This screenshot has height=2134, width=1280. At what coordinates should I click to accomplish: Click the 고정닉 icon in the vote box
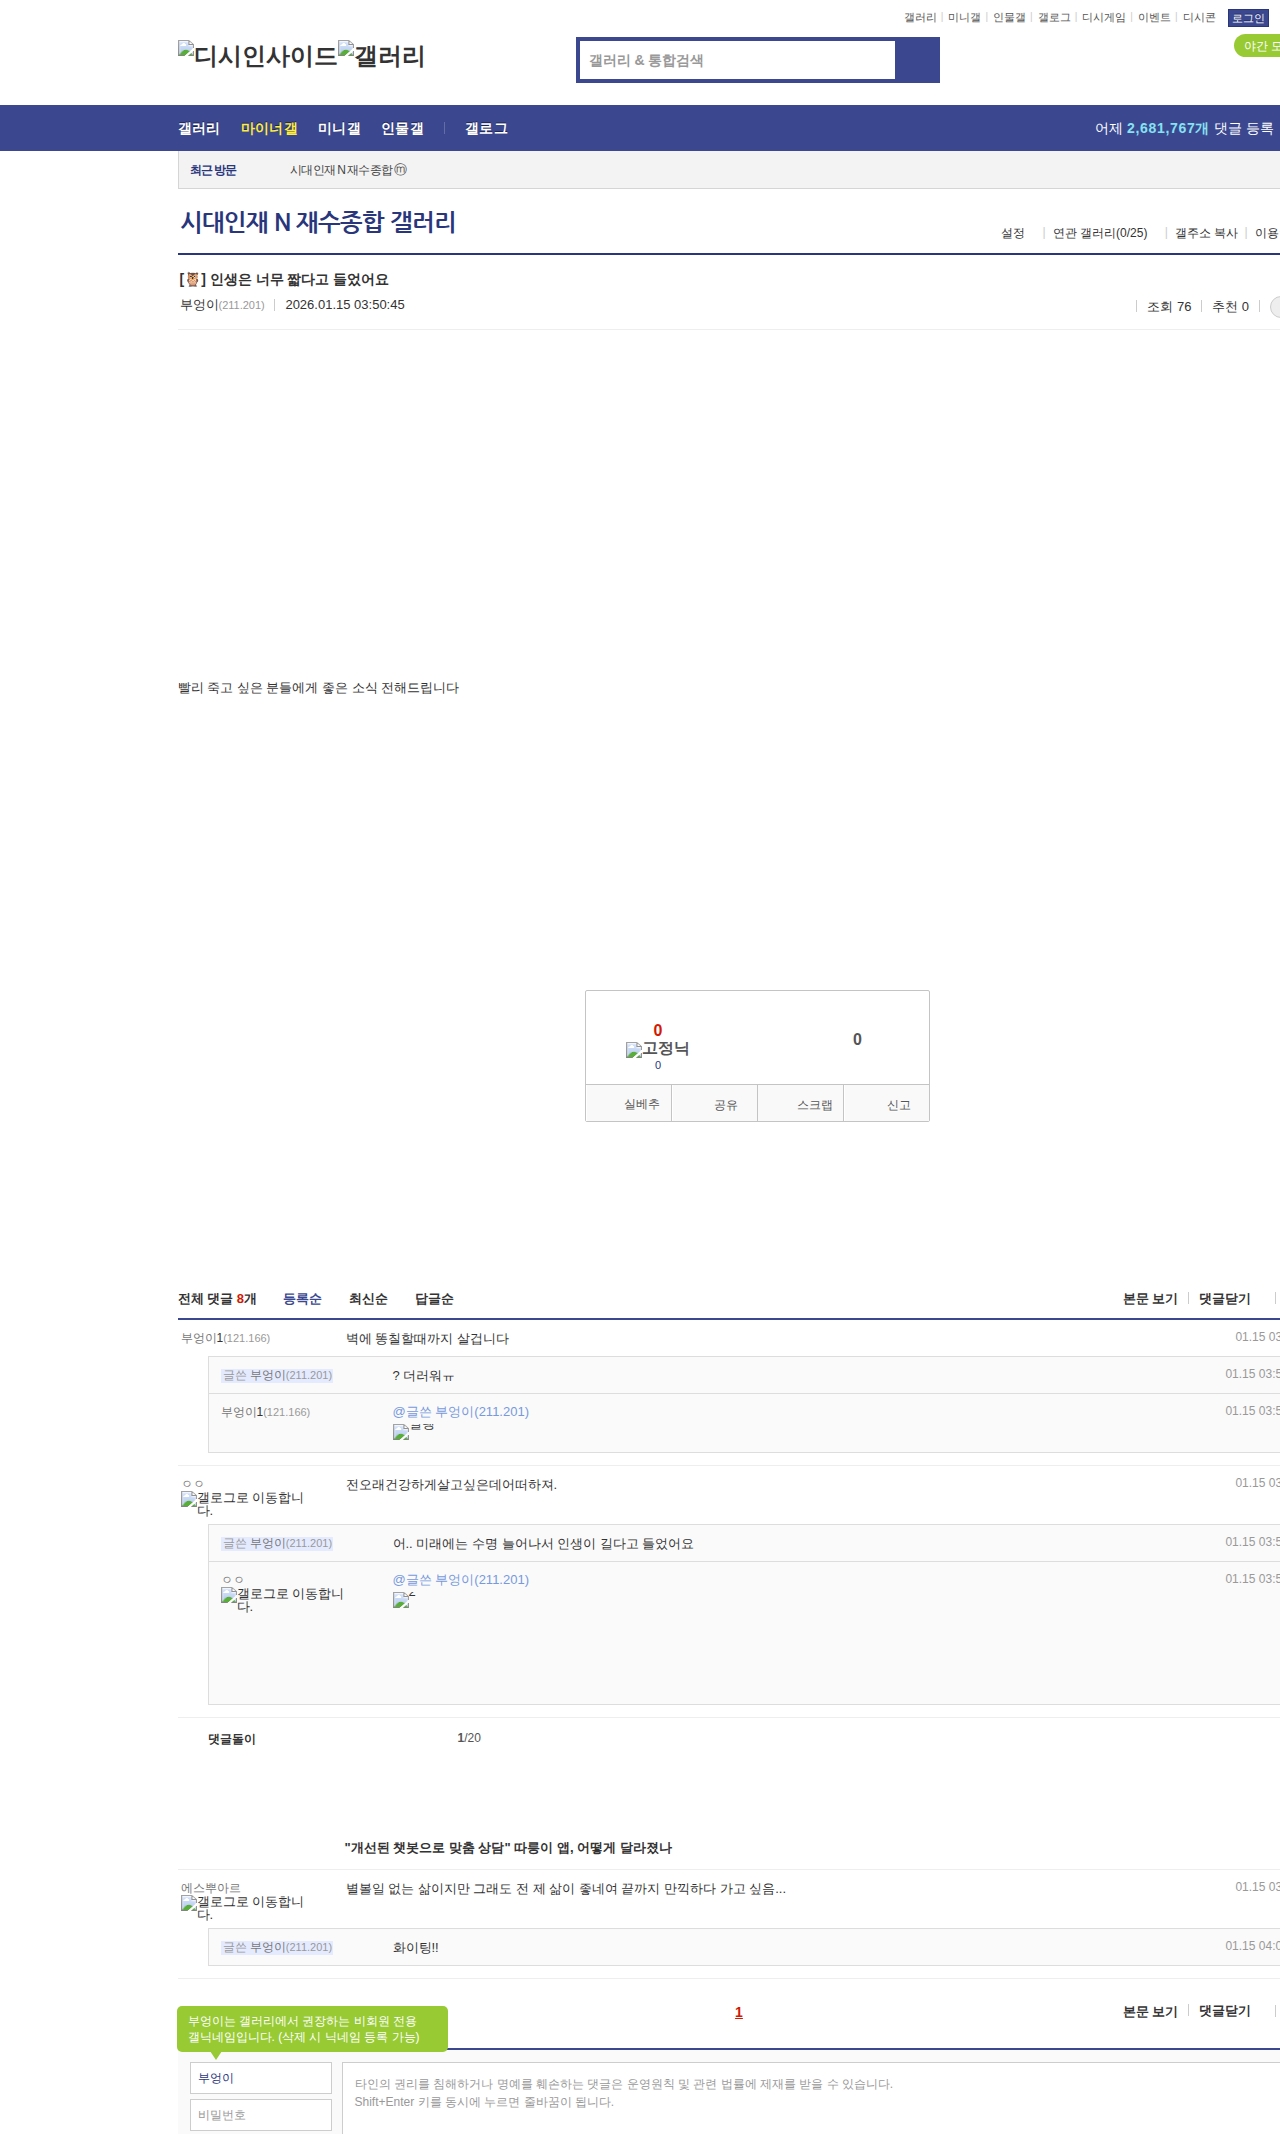[657, 1049]
